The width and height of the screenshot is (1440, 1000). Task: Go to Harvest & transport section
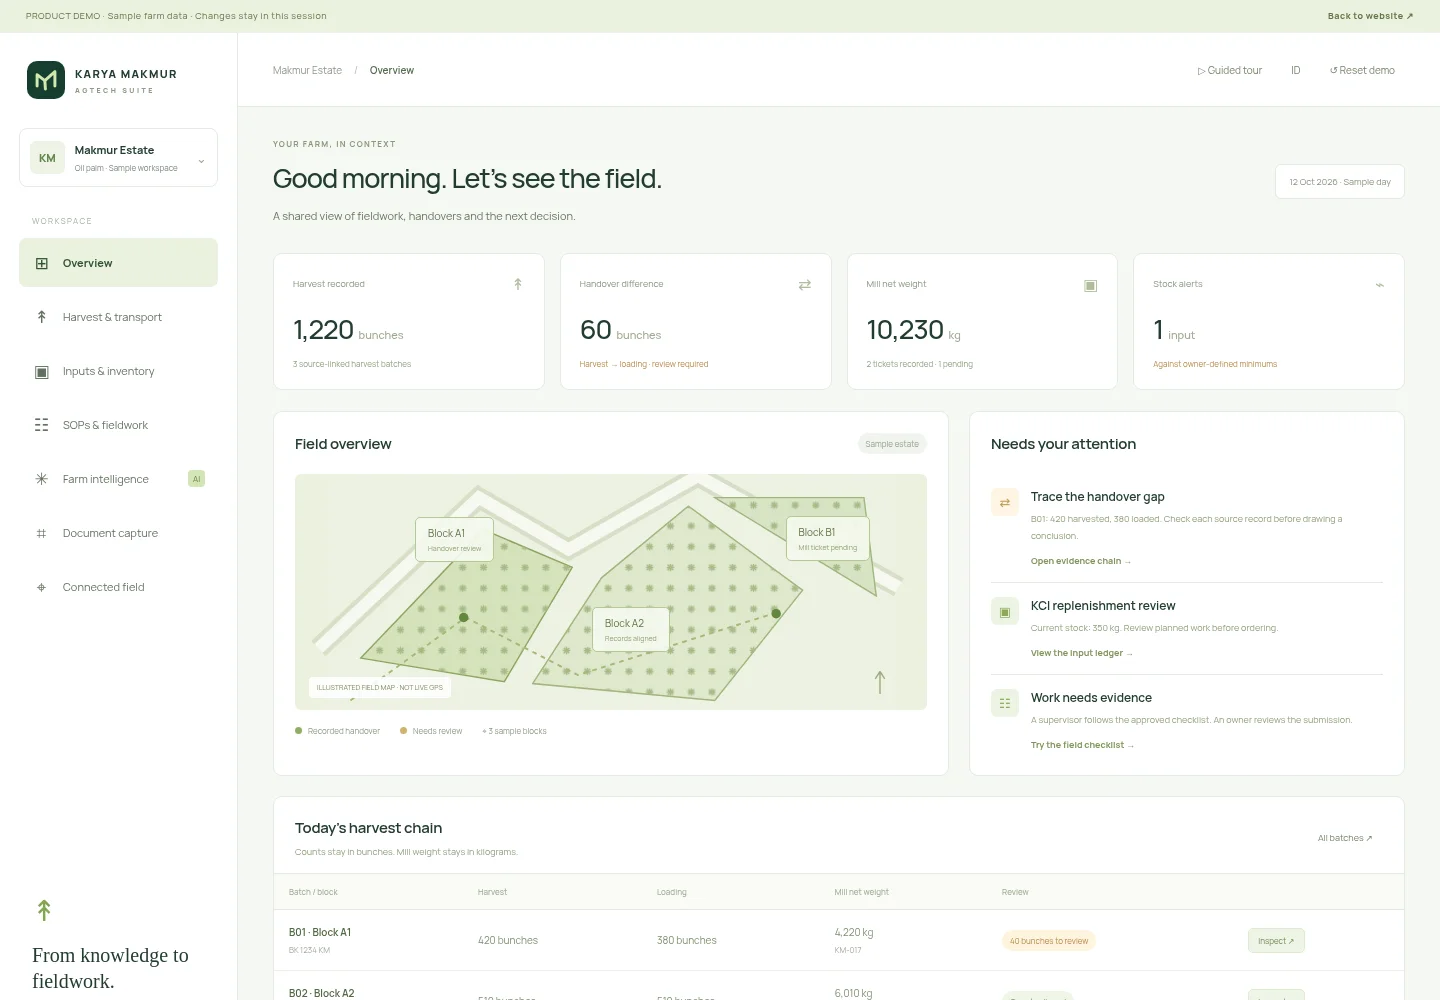coord(118,317)
